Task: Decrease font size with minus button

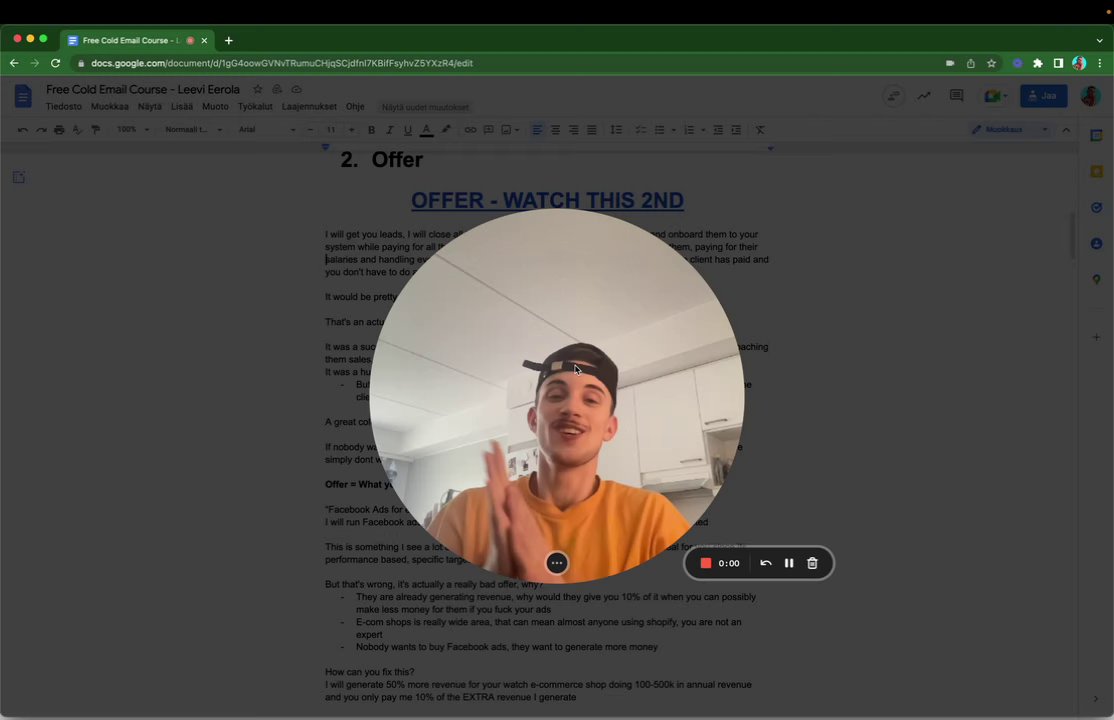Action: point(310,130)
